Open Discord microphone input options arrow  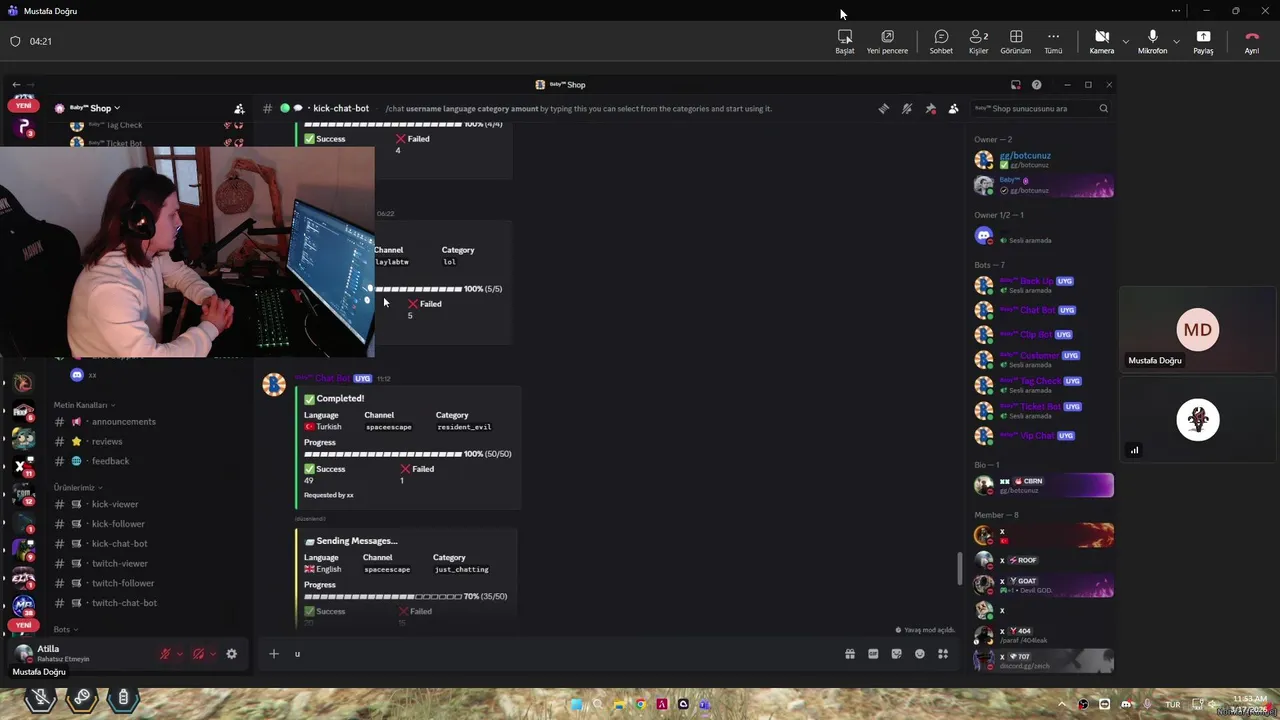(180, 654)
